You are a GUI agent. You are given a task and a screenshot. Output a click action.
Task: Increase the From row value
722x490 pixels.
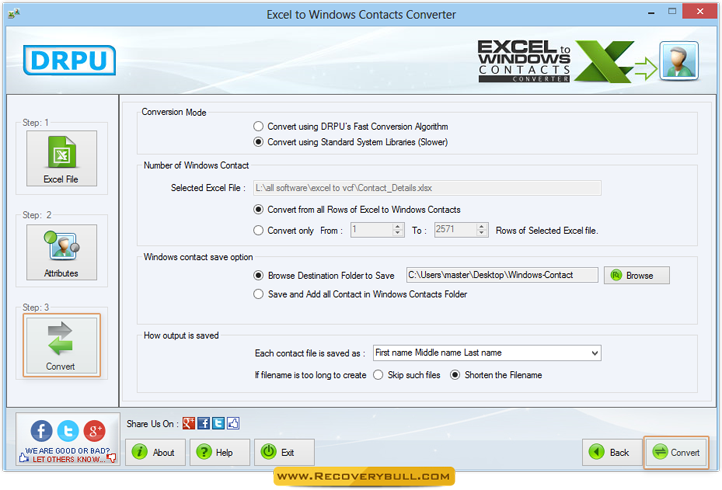pos(398,226)
